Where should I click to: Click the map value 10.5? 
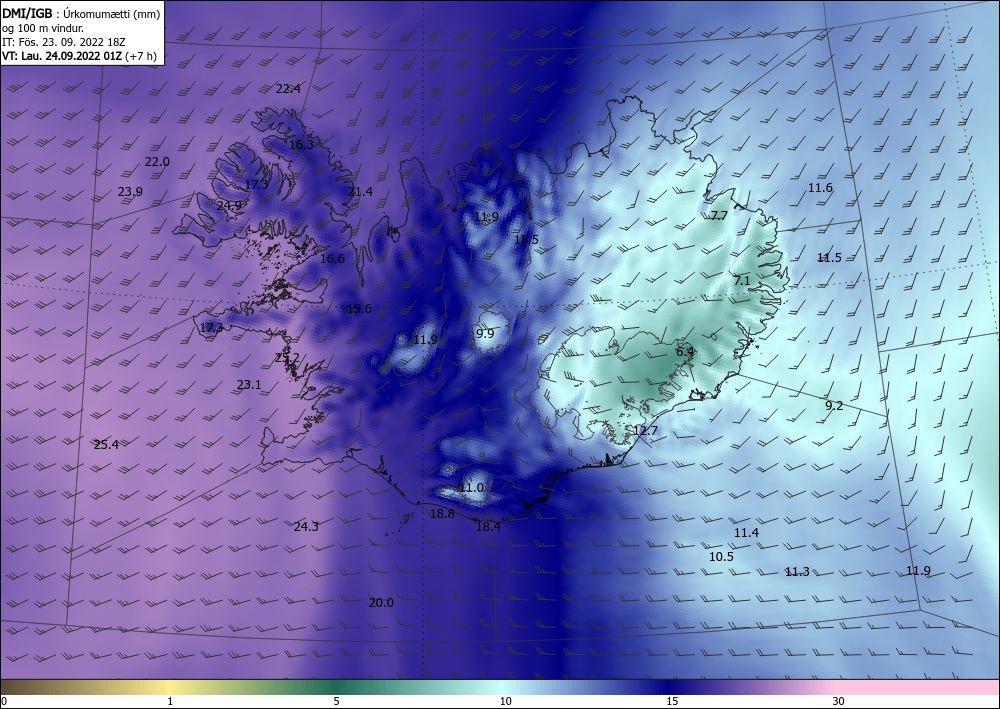click(721, 557)
